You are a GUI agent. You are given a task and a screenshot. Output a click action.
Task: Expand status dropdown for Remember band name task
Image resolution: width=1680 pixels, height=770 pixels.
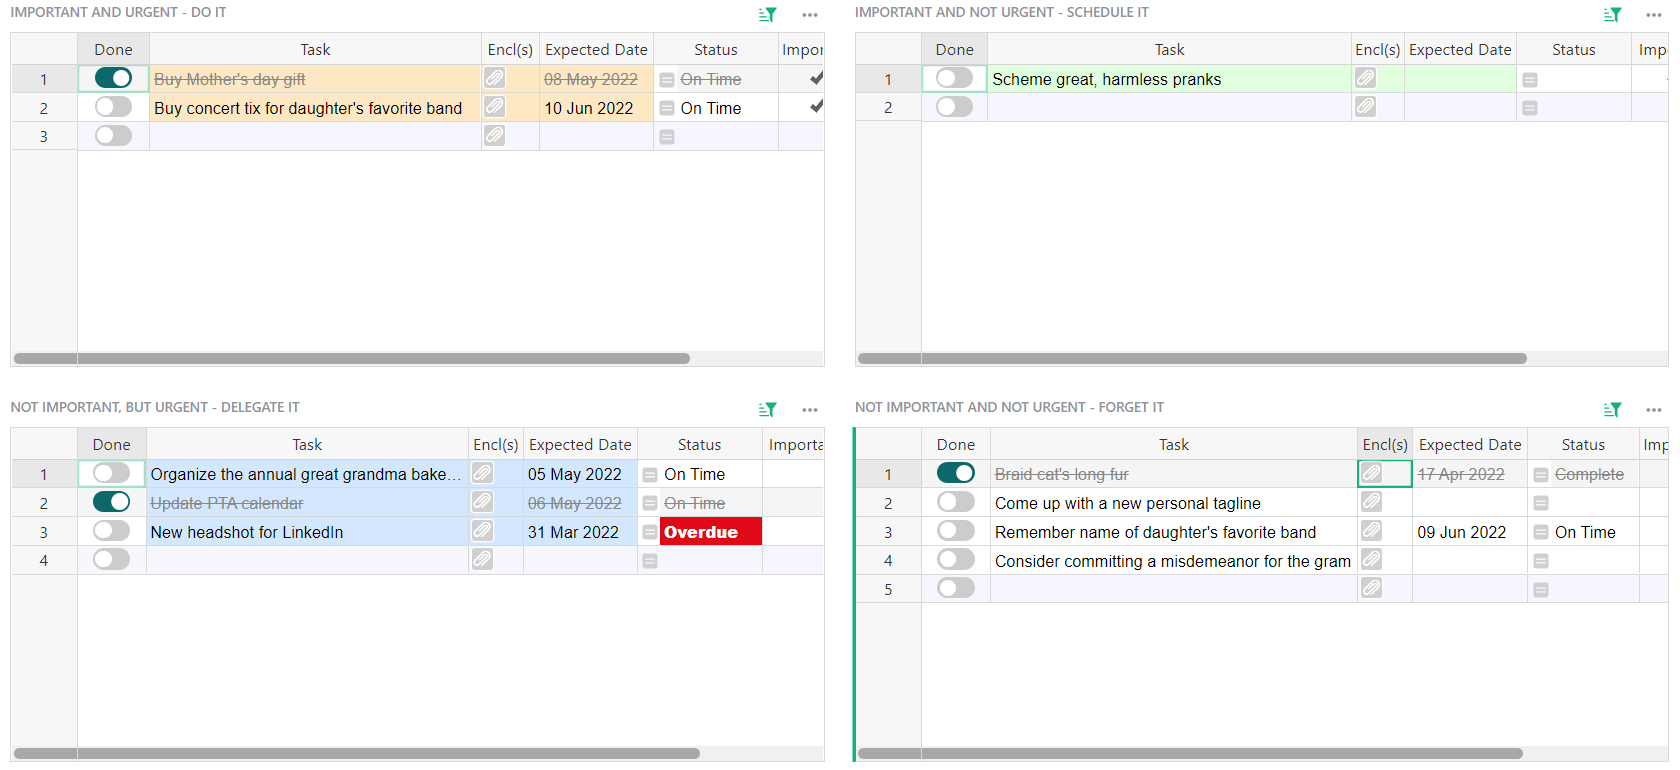(1541, 533)
